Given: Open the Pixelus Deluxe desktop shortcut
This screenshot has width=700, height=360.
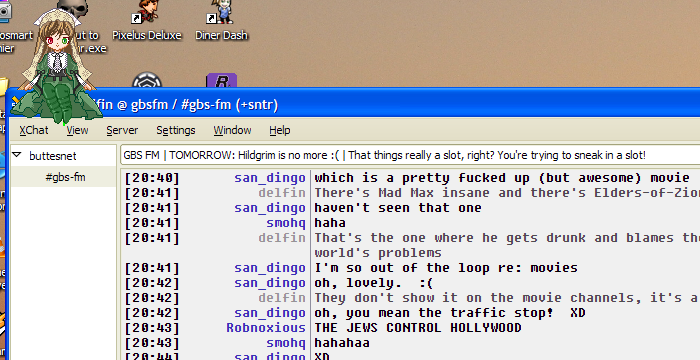Looking at the screenshot, I should 146,20.
